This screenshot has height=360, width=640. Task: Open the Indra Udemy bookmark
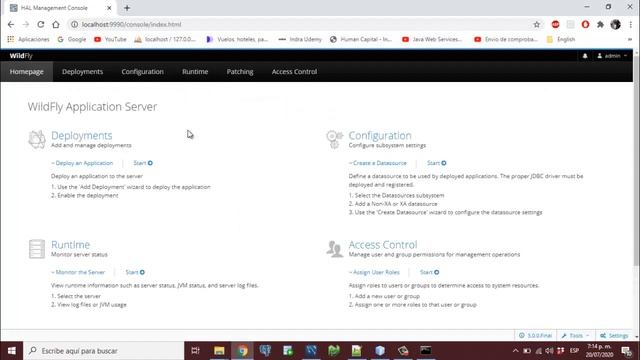pyautogui.click(x=300, y=39)
